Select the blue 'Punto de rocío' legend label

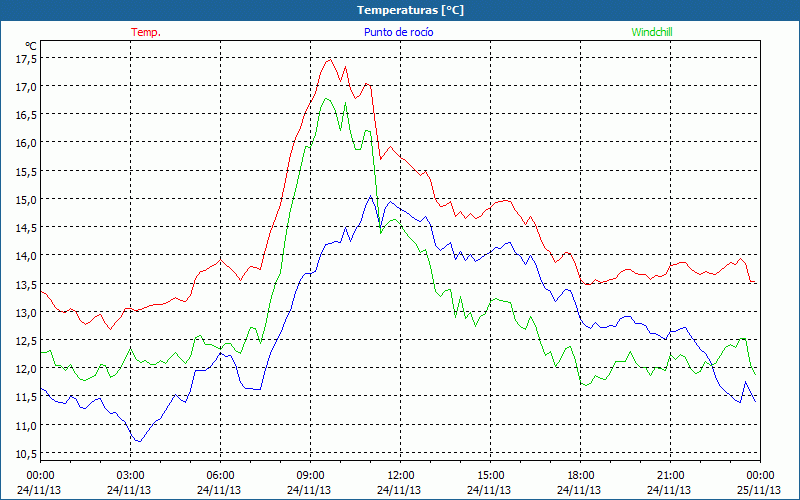point(398,32)
